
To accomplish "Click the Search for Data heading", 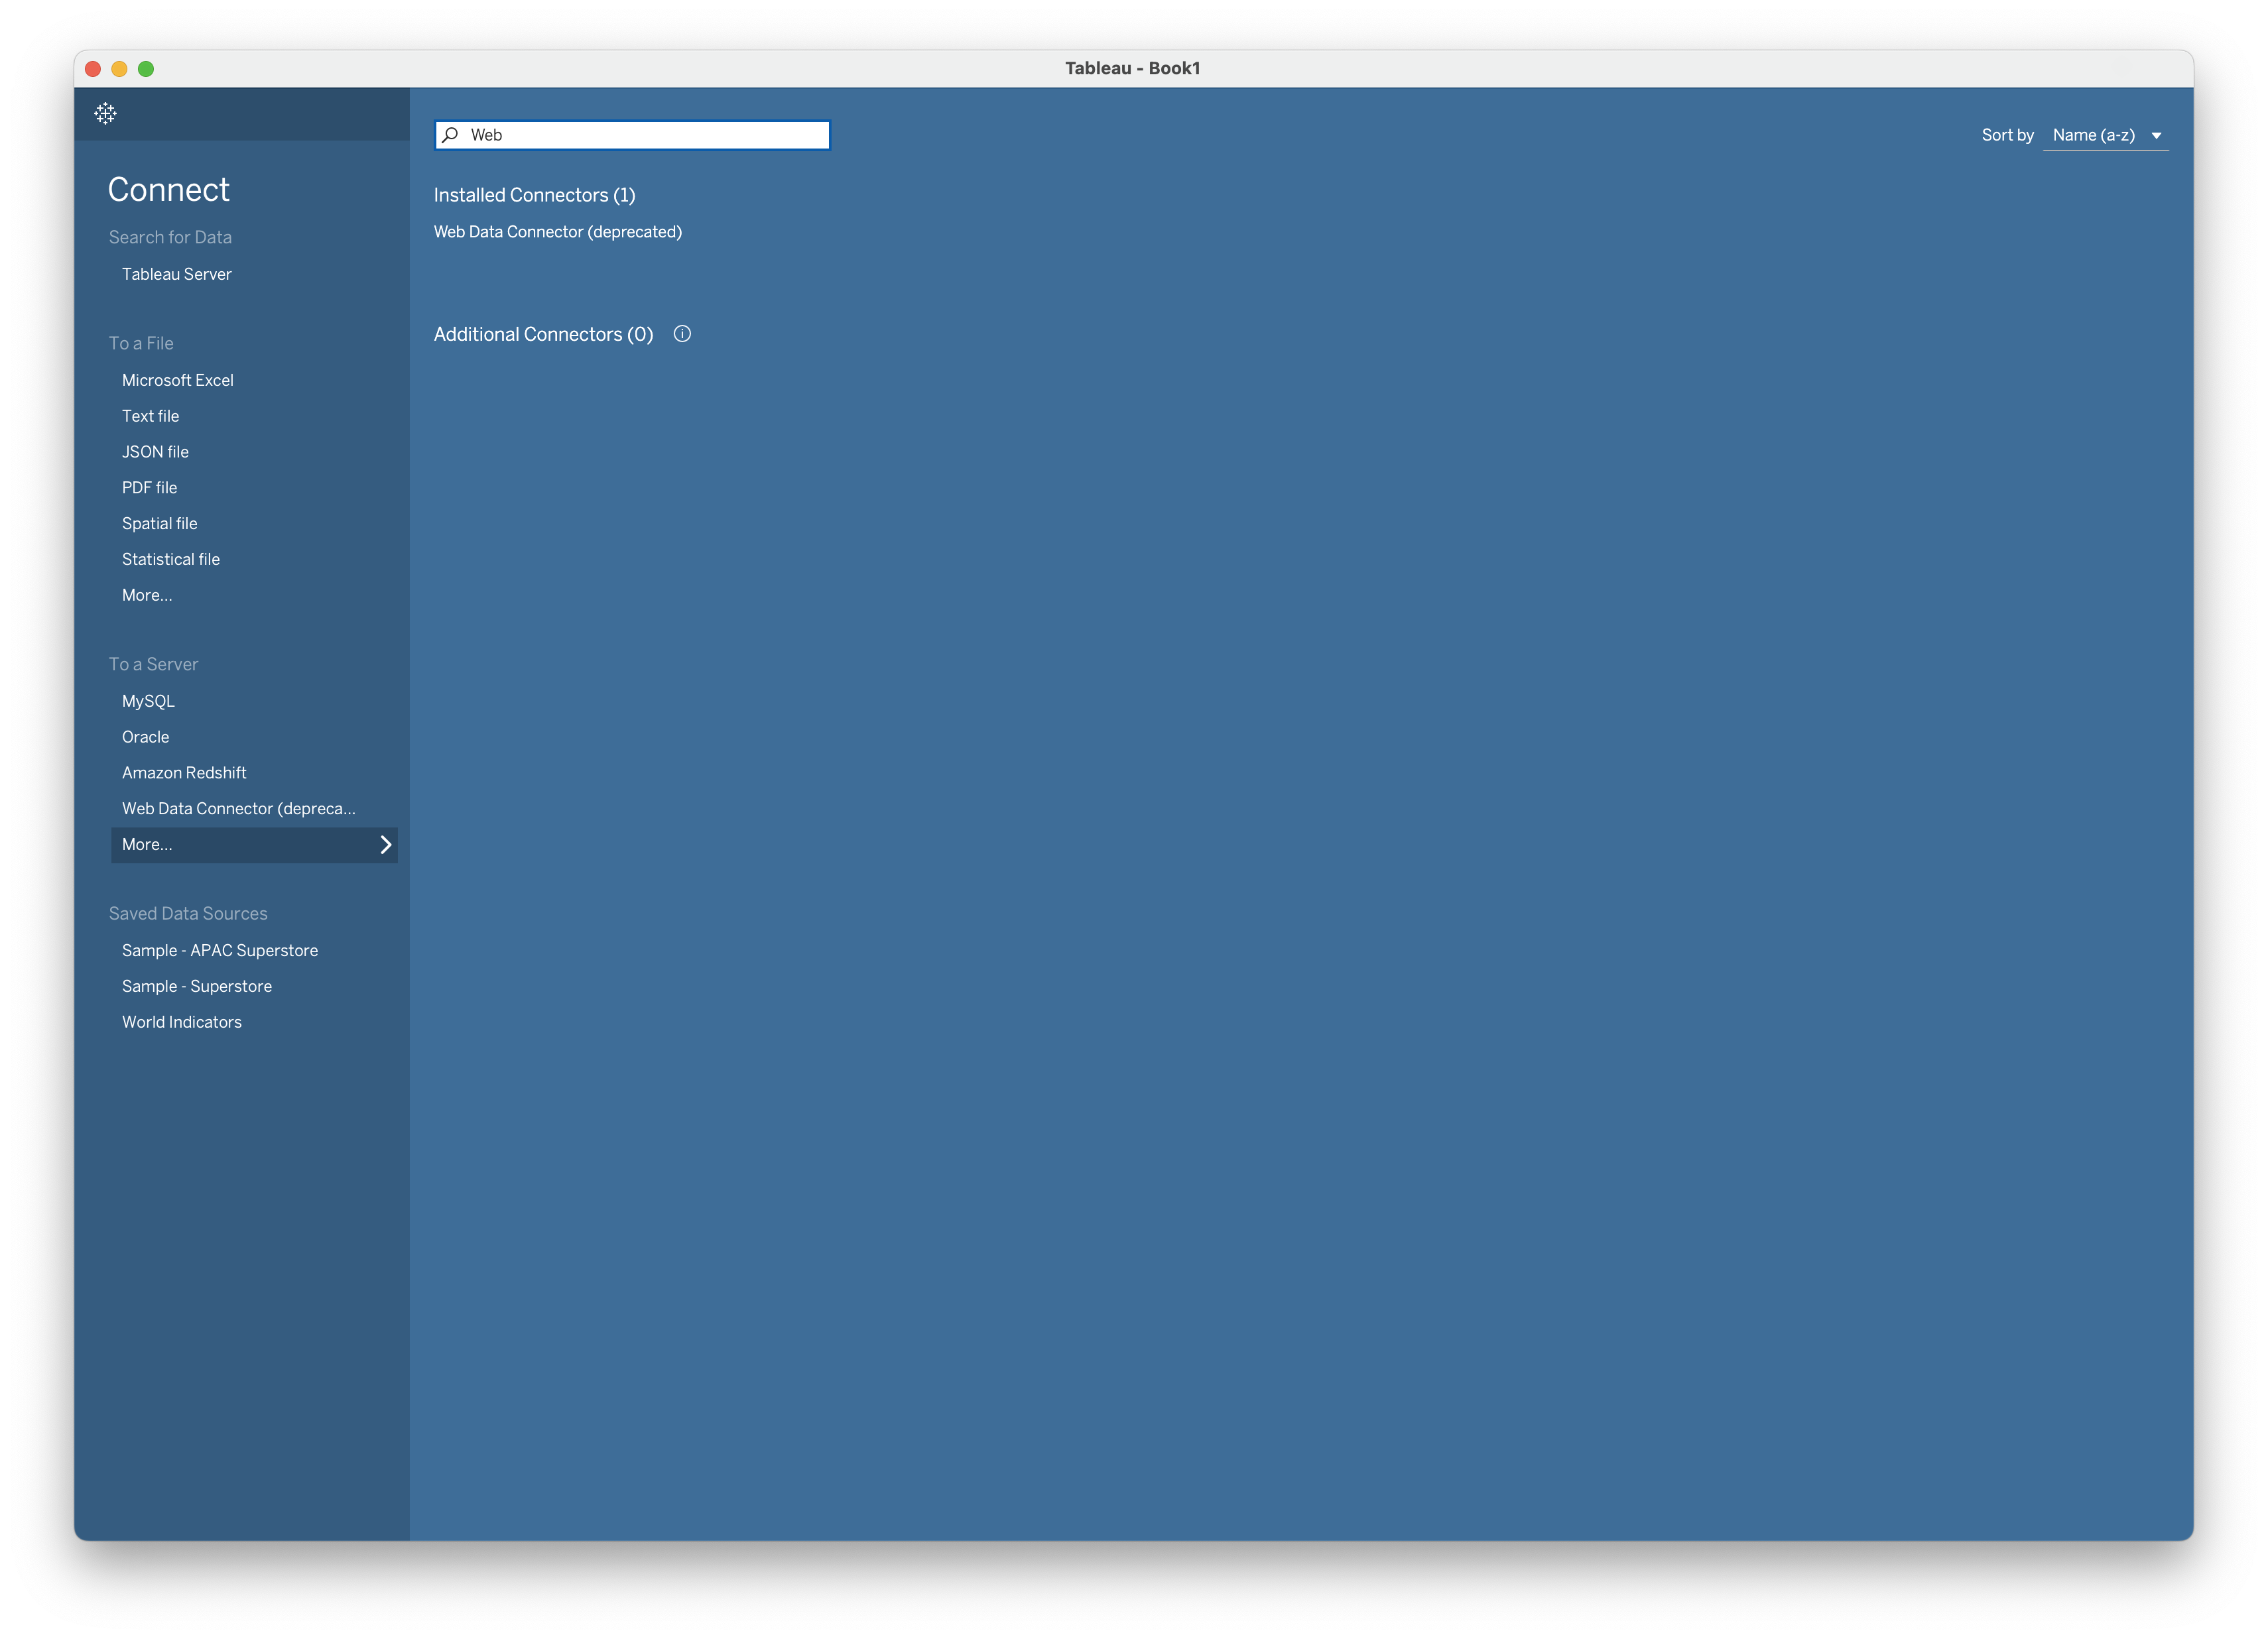I will [x=170, y=237].
